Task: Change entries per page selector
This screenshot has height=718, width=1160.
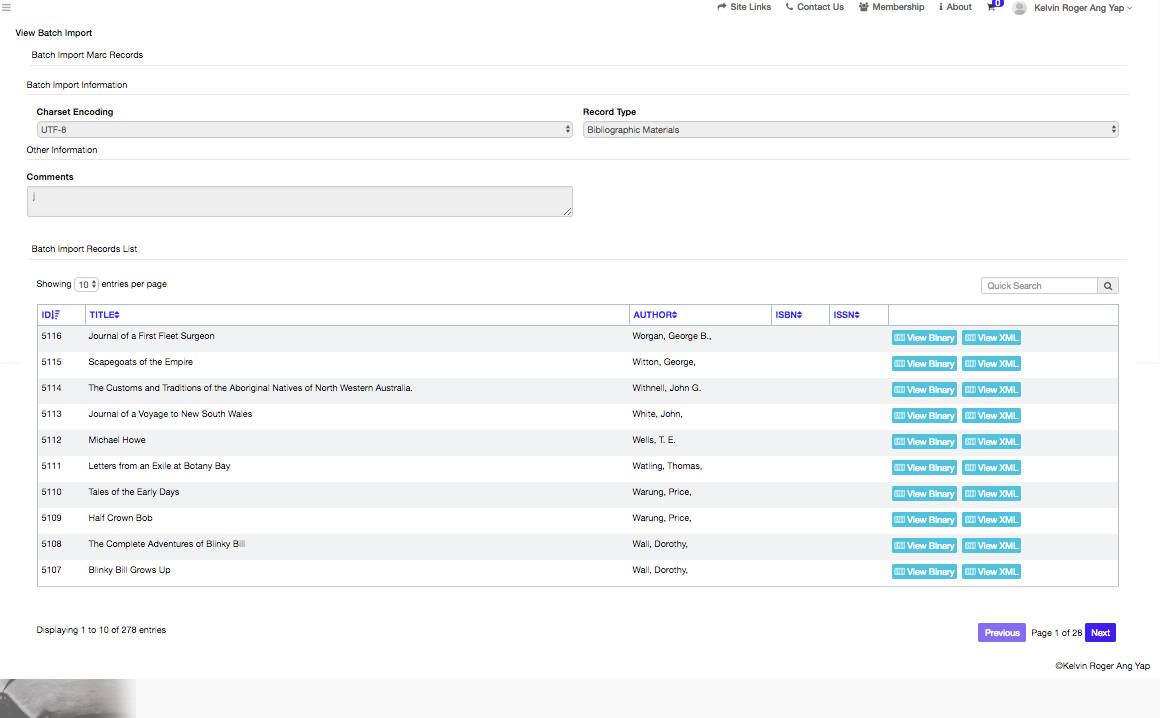Action: (x=87, y=285)
